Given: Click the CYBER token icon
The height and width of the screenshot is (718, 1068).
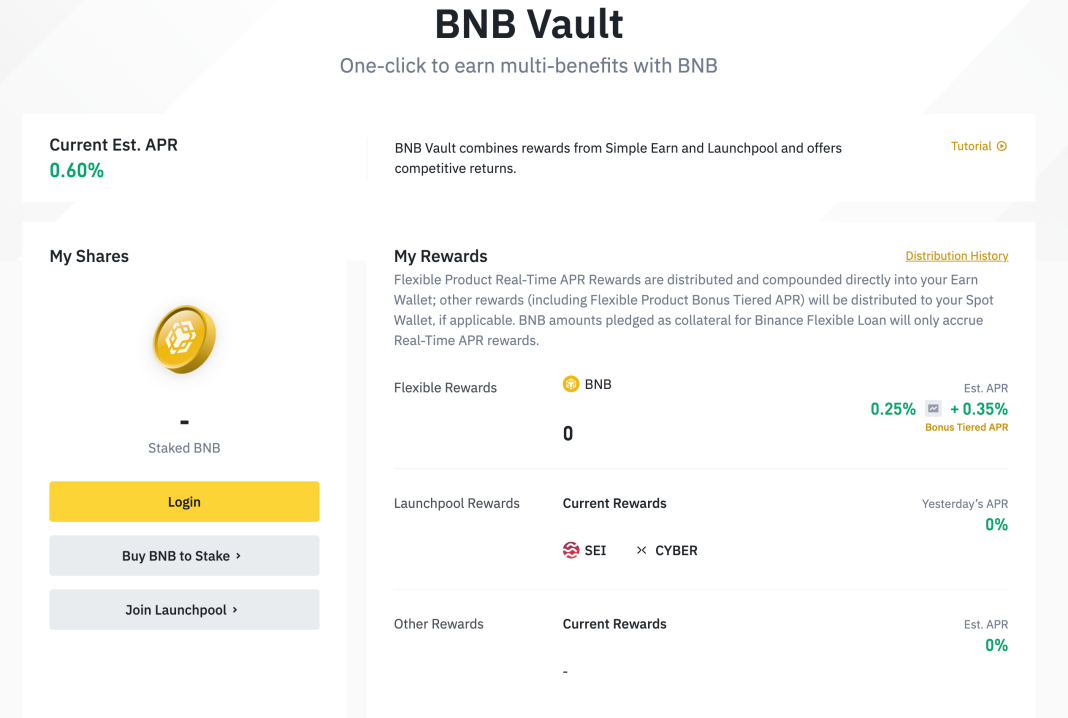Looking at the screenshot, I should coord(640,550).
